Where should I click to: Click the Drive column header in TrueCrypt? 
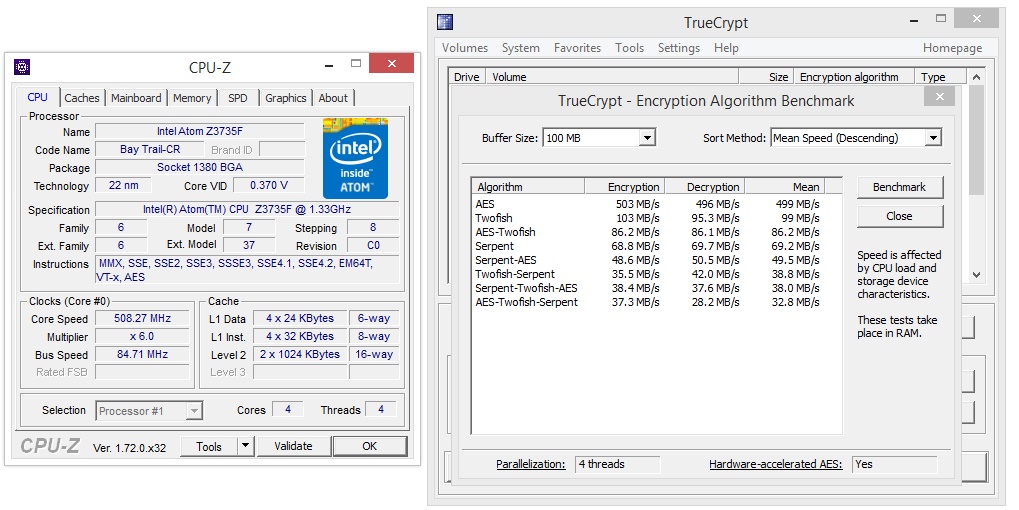point(467,77)
